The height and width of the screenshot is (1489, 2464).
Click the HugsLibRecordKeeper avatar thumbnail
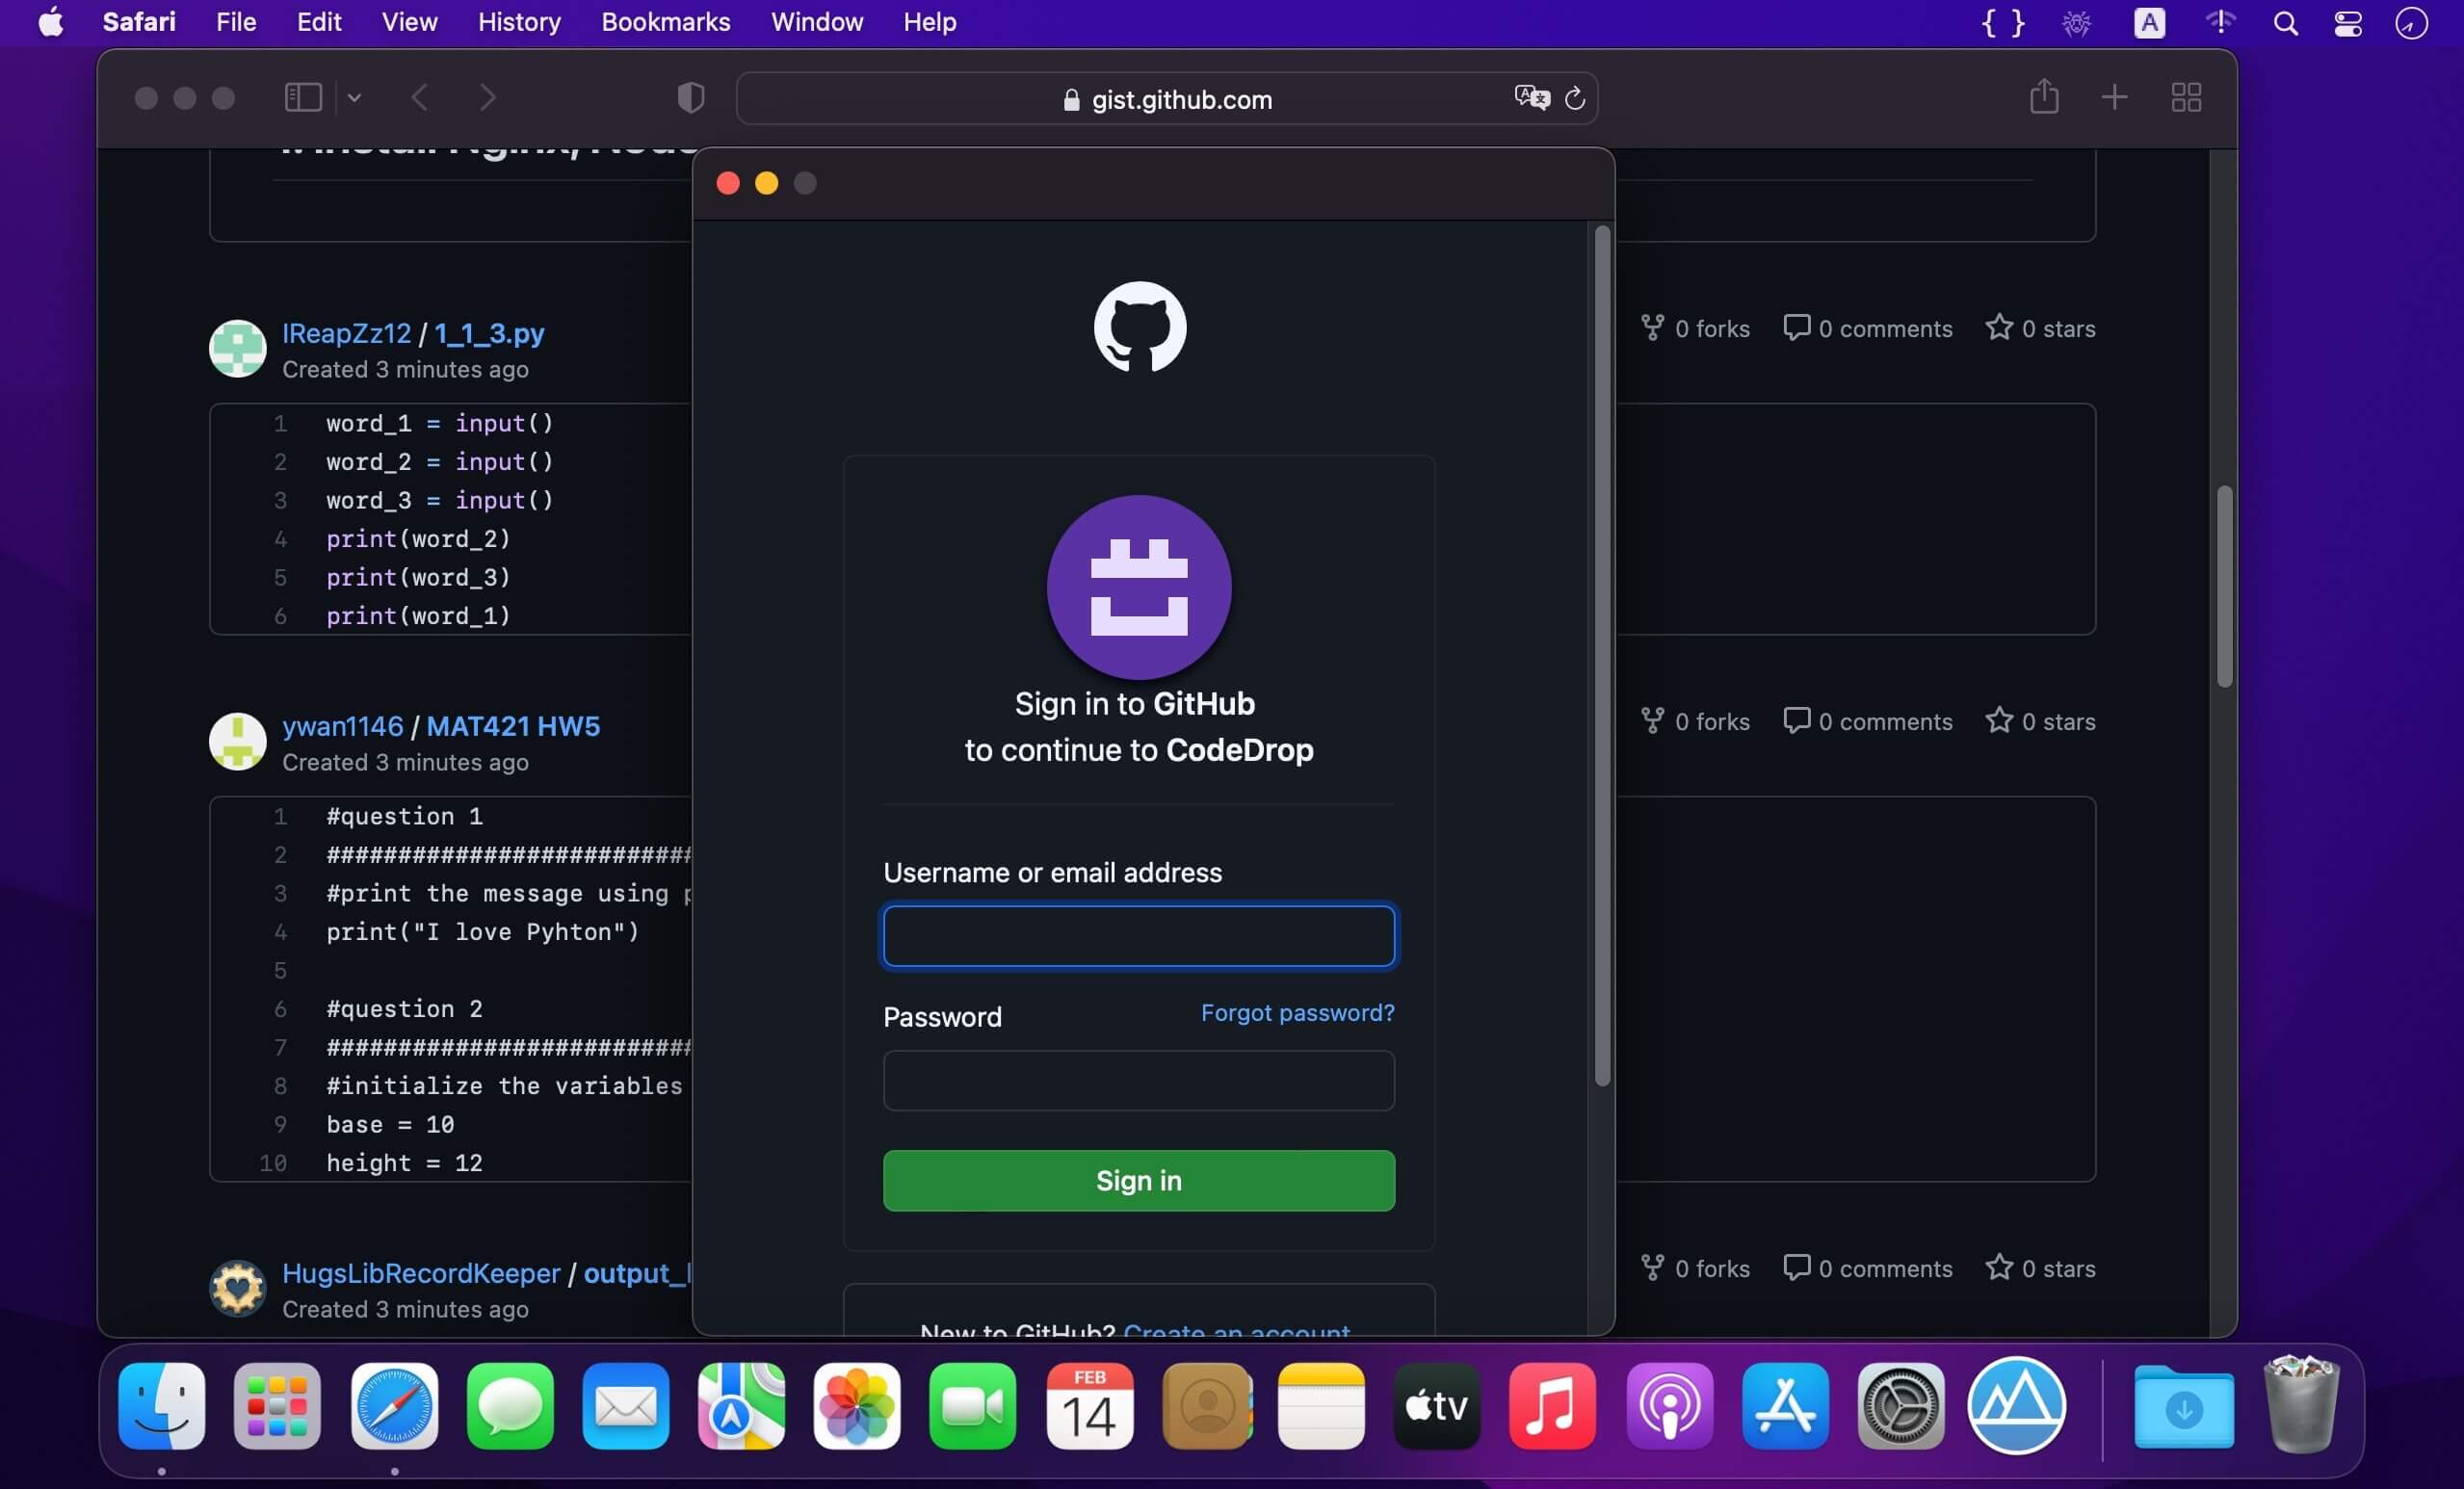point(237,1288)
